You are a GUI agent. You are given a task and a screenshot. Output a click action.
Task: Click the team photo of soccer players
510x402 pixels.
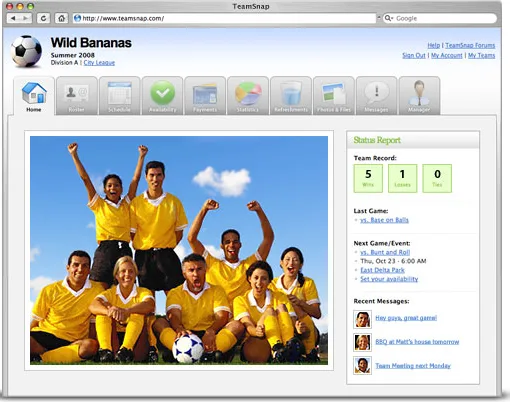(179, 250)
